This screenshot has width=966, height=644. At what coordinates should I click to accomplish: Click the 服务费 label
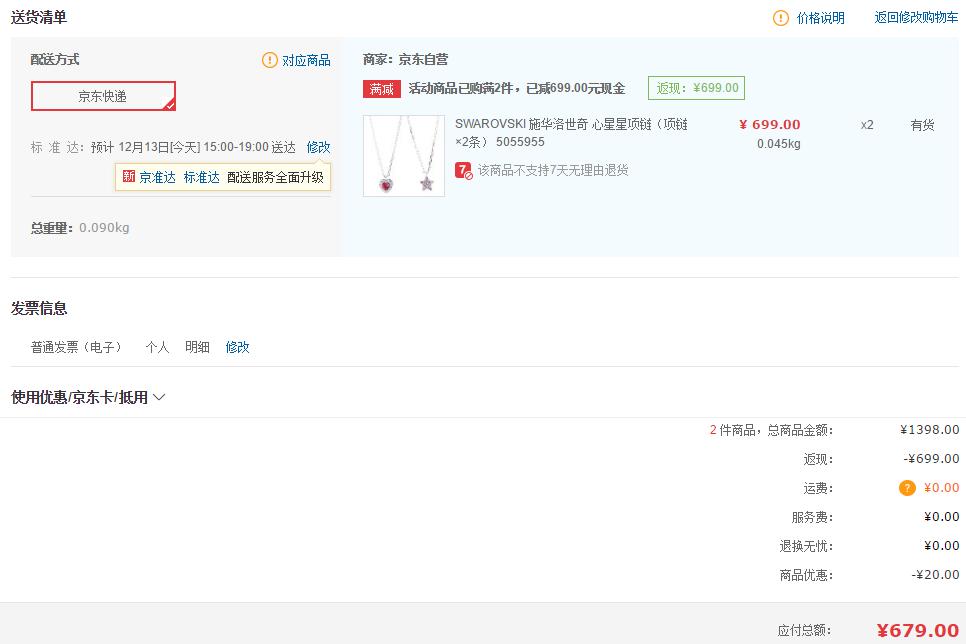pos(812,517)
